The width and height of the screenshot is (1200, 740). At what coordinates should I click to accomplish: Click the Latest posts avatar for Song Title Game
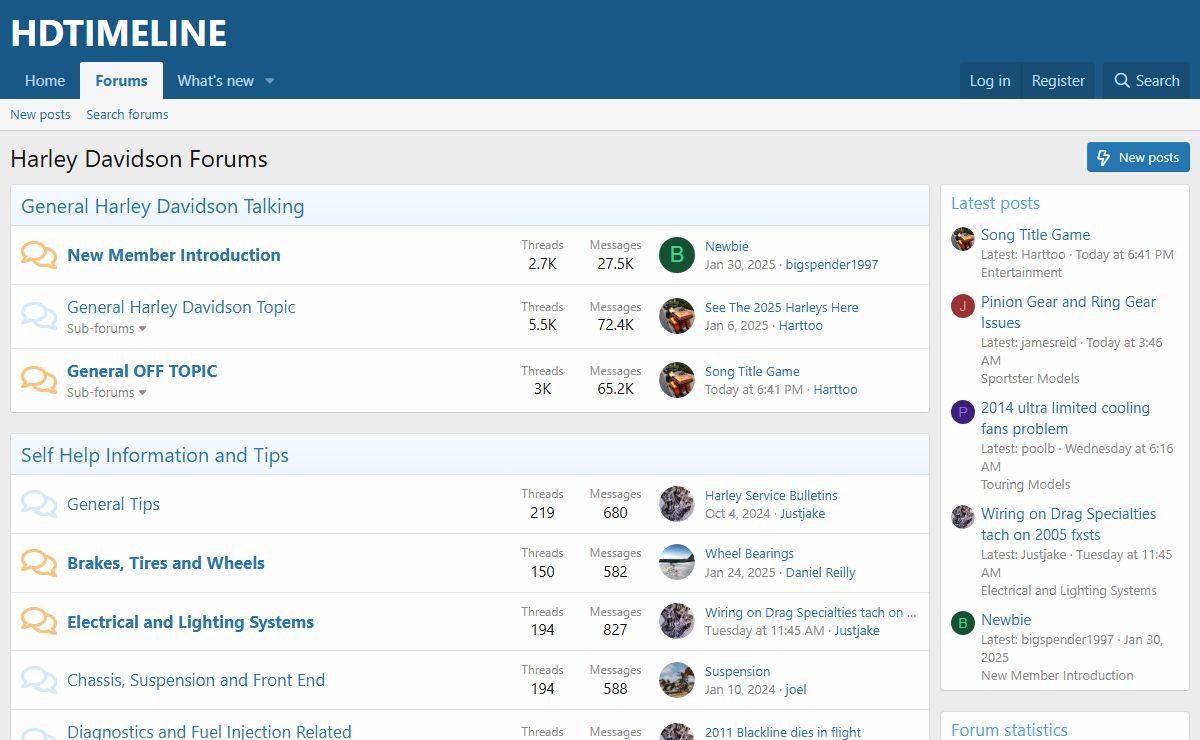pos(963,239)
